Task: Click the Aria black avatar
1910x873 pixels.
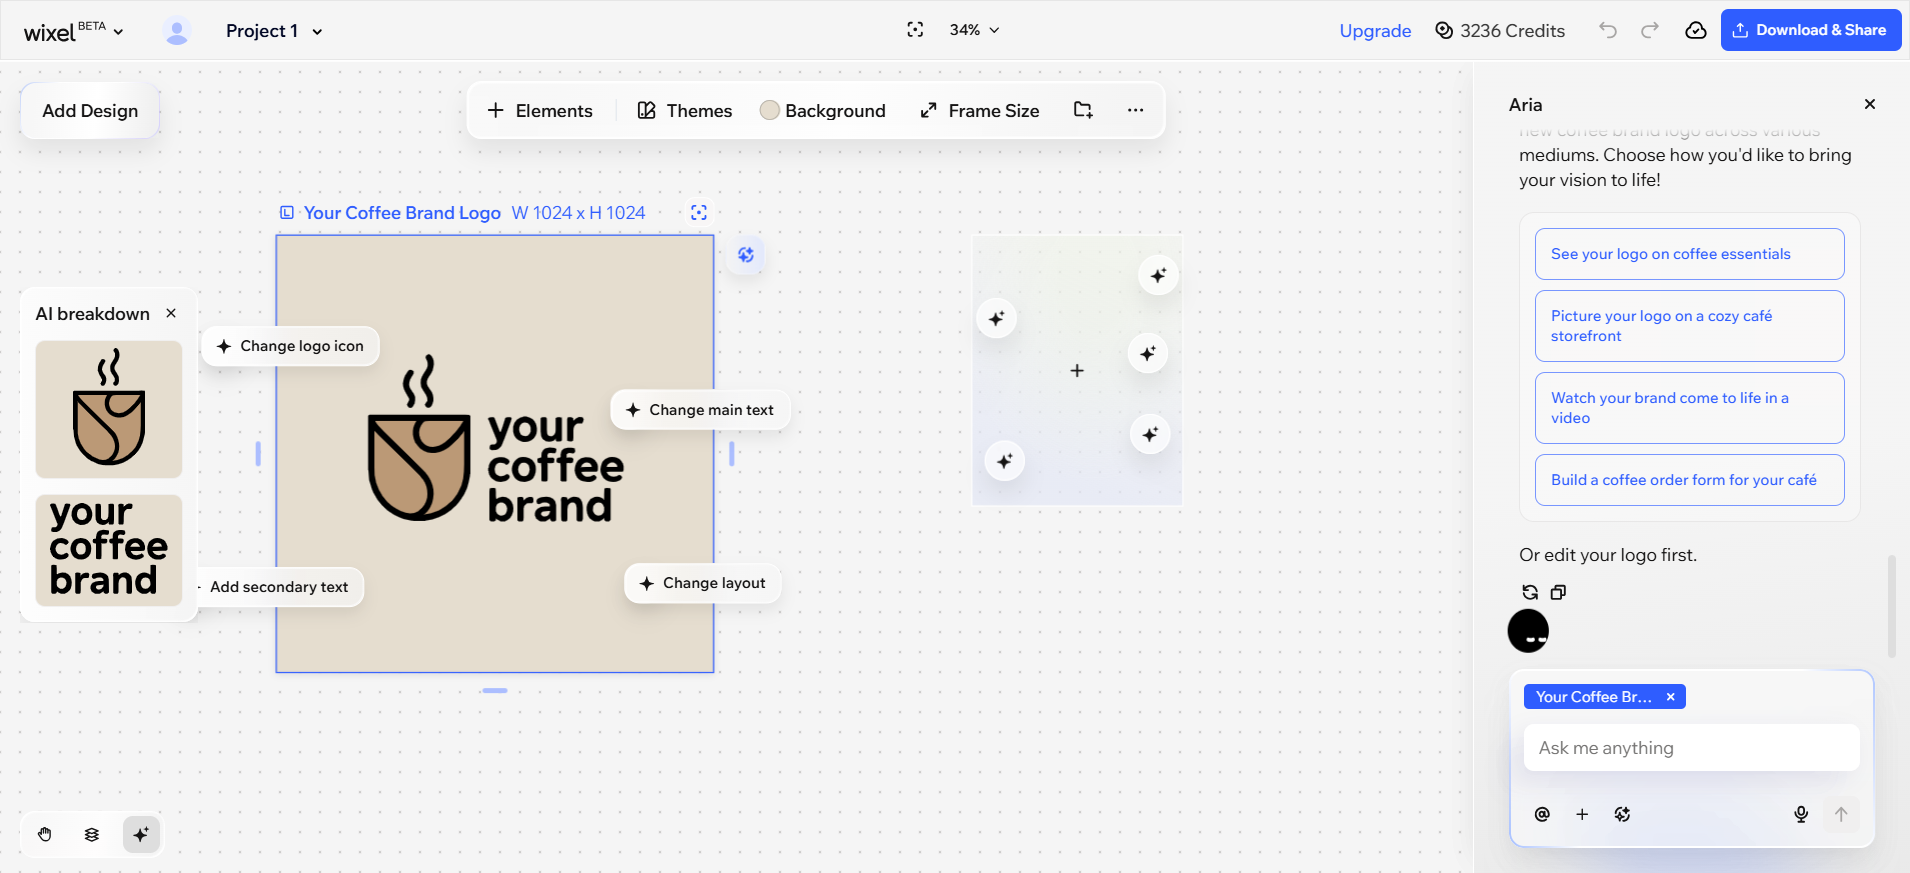Action: (1528, 631)
